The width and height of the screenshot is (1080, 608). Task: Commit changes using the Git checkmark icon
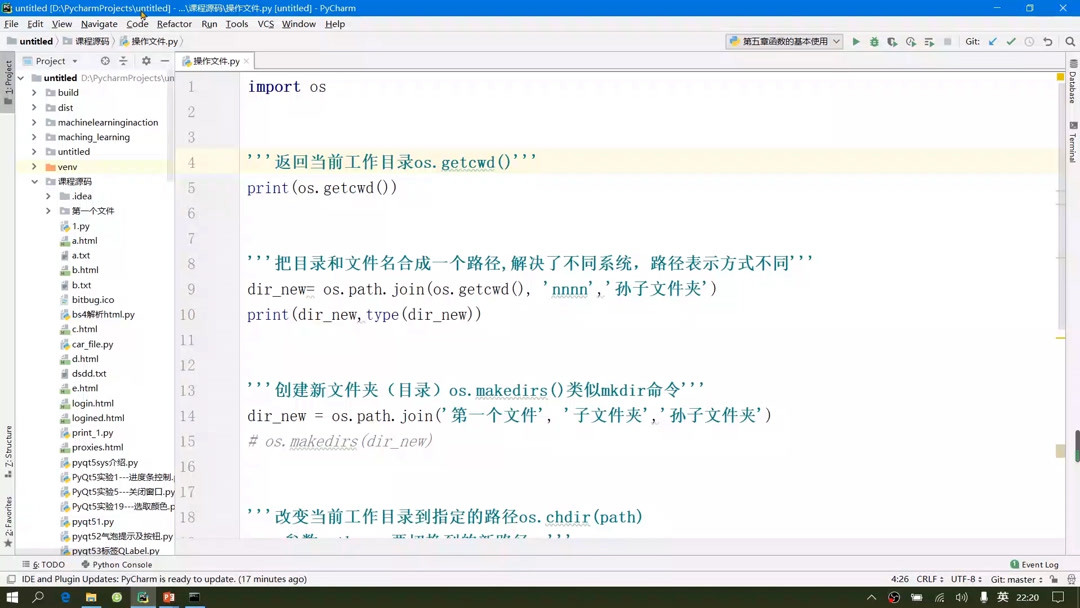tap(1011, 41)
